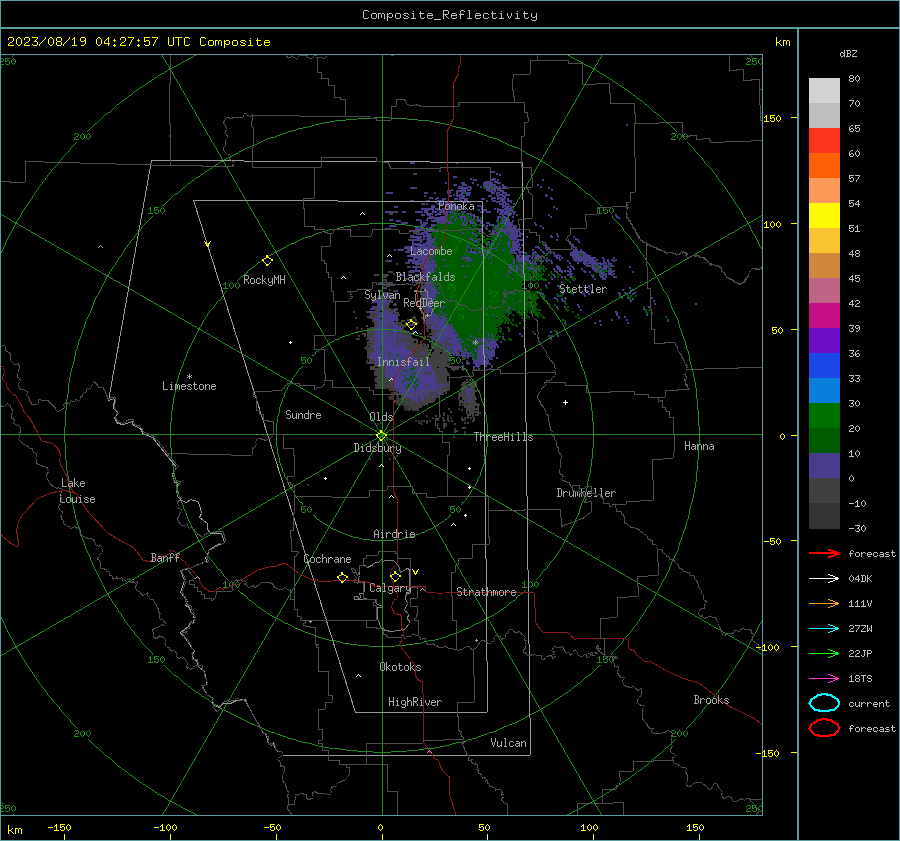The image size is (900, 841).
Task: Pick the slate purple 10 dBZ swatch
Action: [824, 465]
